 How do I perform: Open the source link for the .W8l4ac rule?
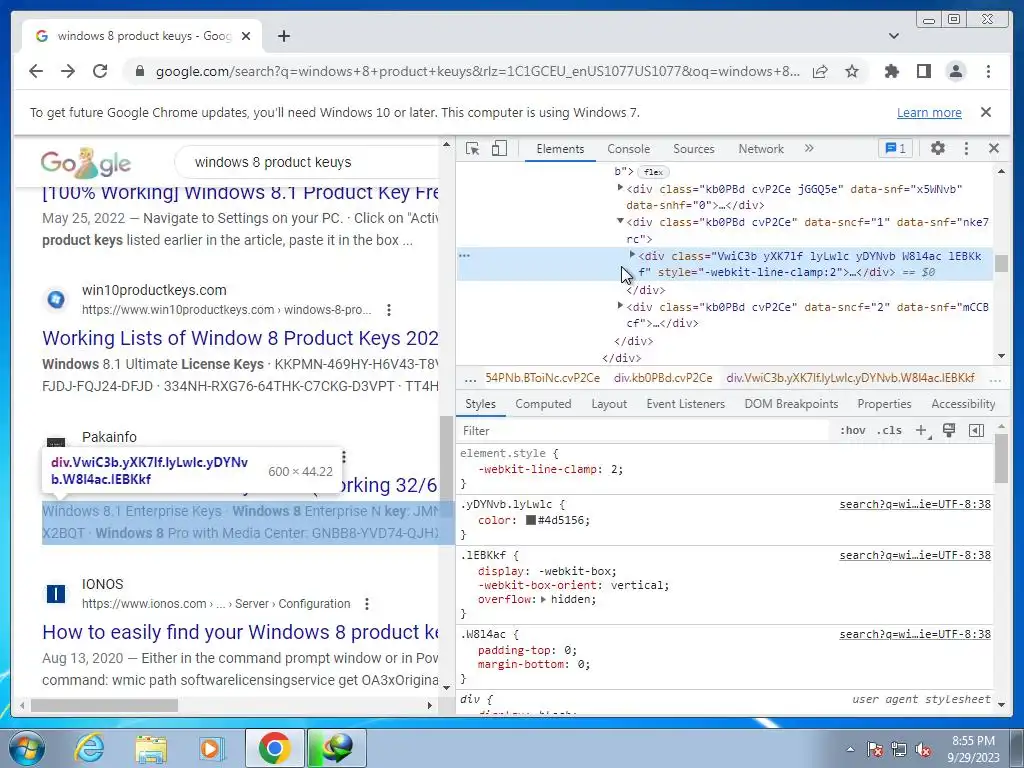pos(915,634)
